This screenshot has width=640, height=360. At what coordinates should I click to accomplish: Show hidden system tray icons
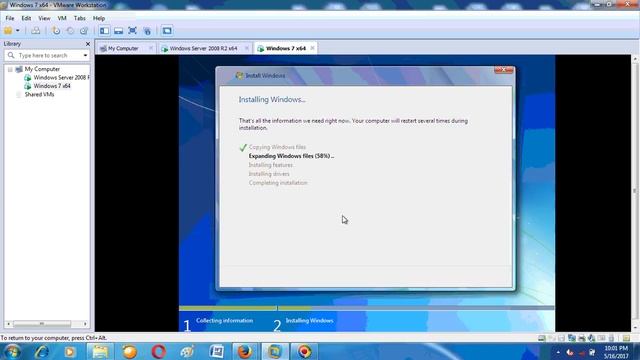558,352
